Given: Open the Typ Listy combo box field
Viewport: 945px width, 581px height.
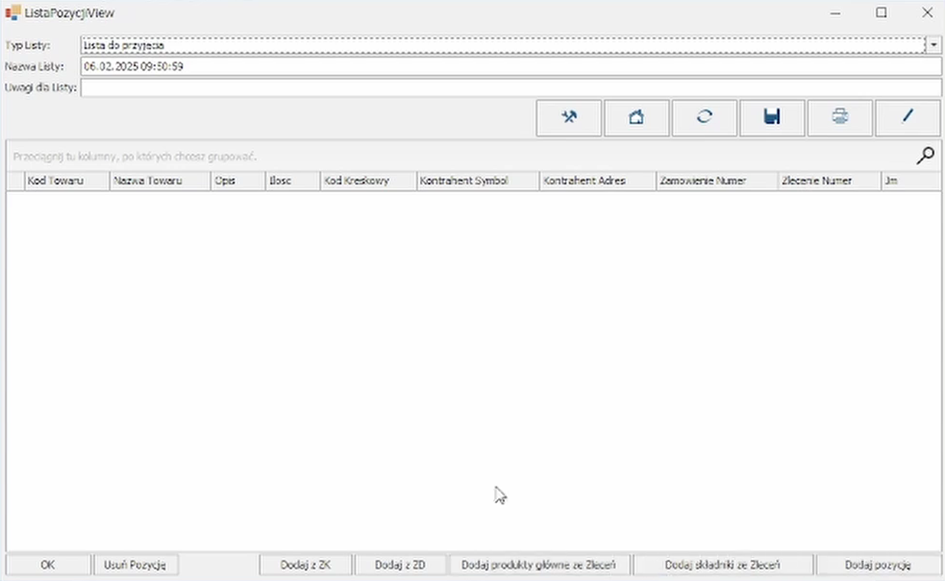Looking at the screenshot, I should pos(500,45).
